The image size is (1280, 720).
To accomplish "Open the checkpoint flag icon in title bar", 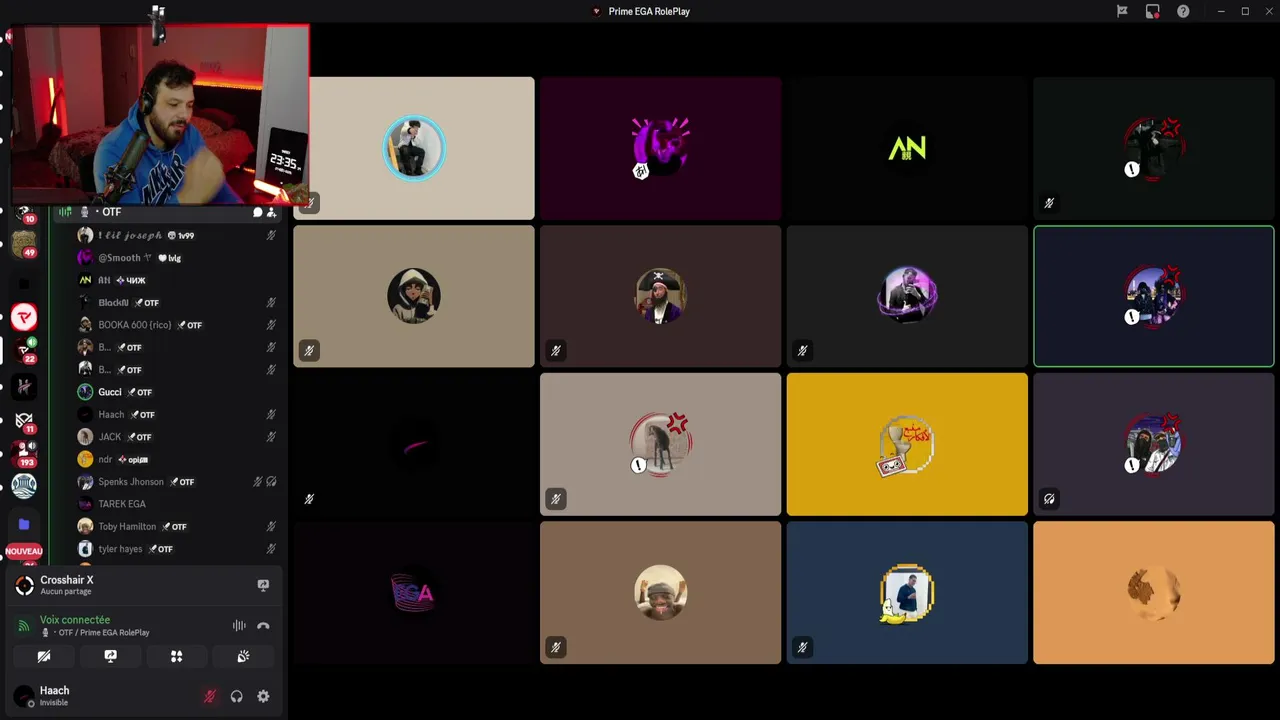I will 1122,11.
